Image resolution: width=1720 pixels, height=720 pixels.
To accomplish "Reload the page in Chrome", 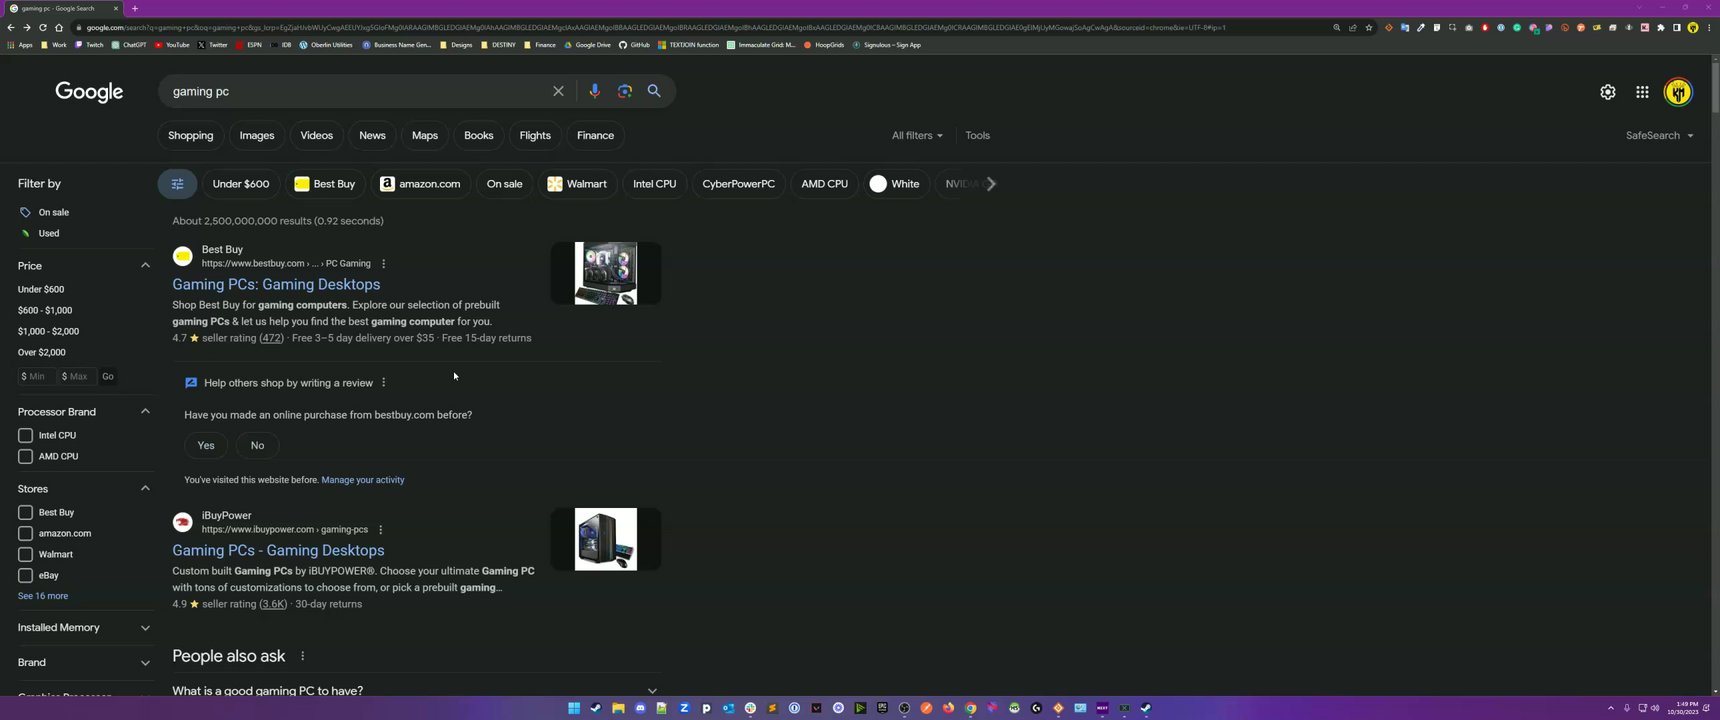I will (43, 28).
